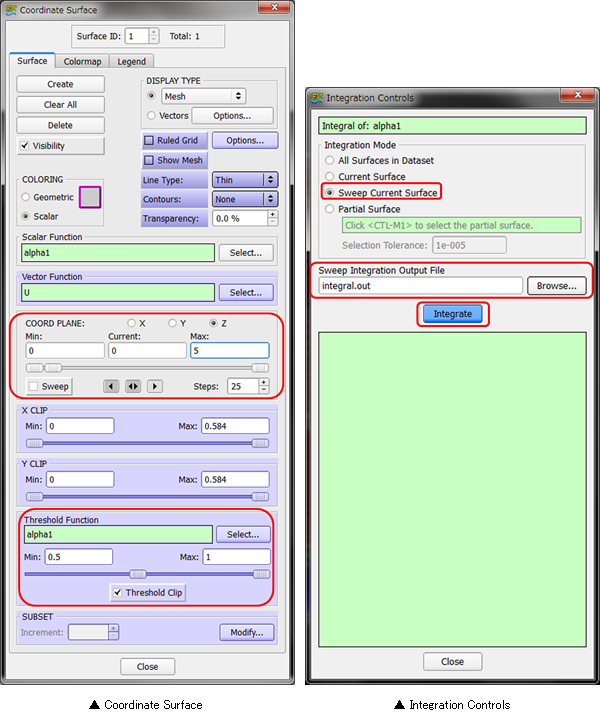This screenshot has height=720, width=600.
Task: Click the Coordinate Surface title bar icon
Action: click(12, 9)
